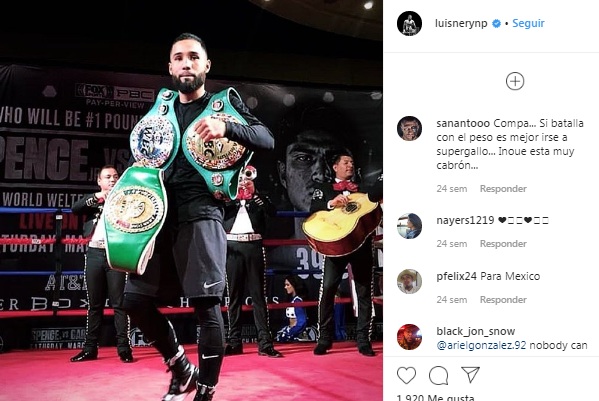Image resolution: width=599 pixels, height=401 pixels.
Task: Click the boxer photo with belts
Action: click(x=191, y=200)
